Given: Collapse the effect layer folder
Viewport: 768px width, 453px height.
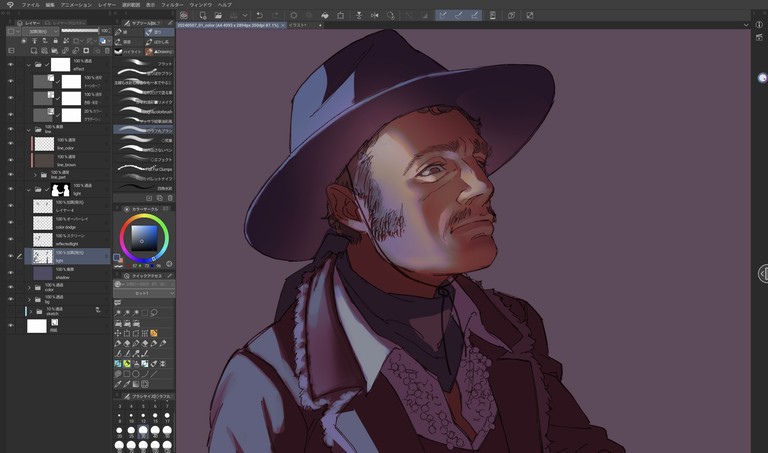Looking at the screenshot, I should coord(29,64).
